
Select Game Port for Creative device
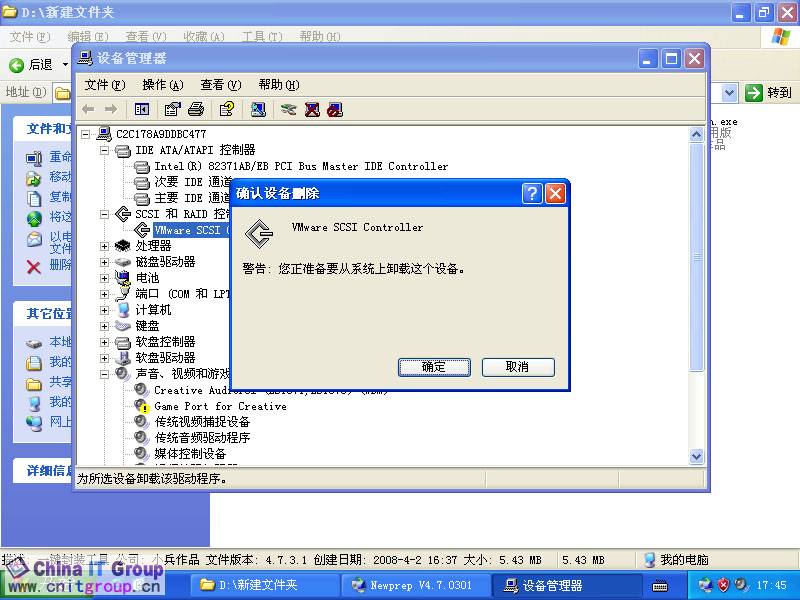(x=220, y=407)
